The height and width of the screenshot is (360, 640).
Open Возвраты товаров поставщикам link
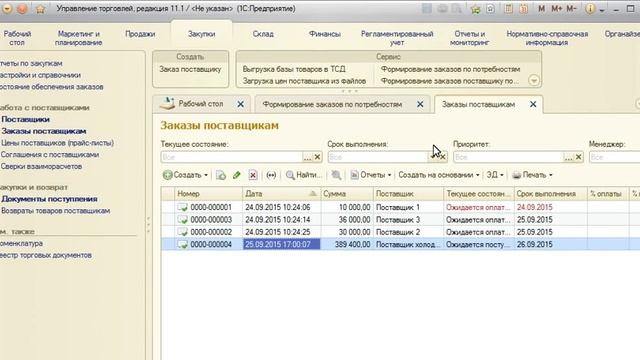56,211
